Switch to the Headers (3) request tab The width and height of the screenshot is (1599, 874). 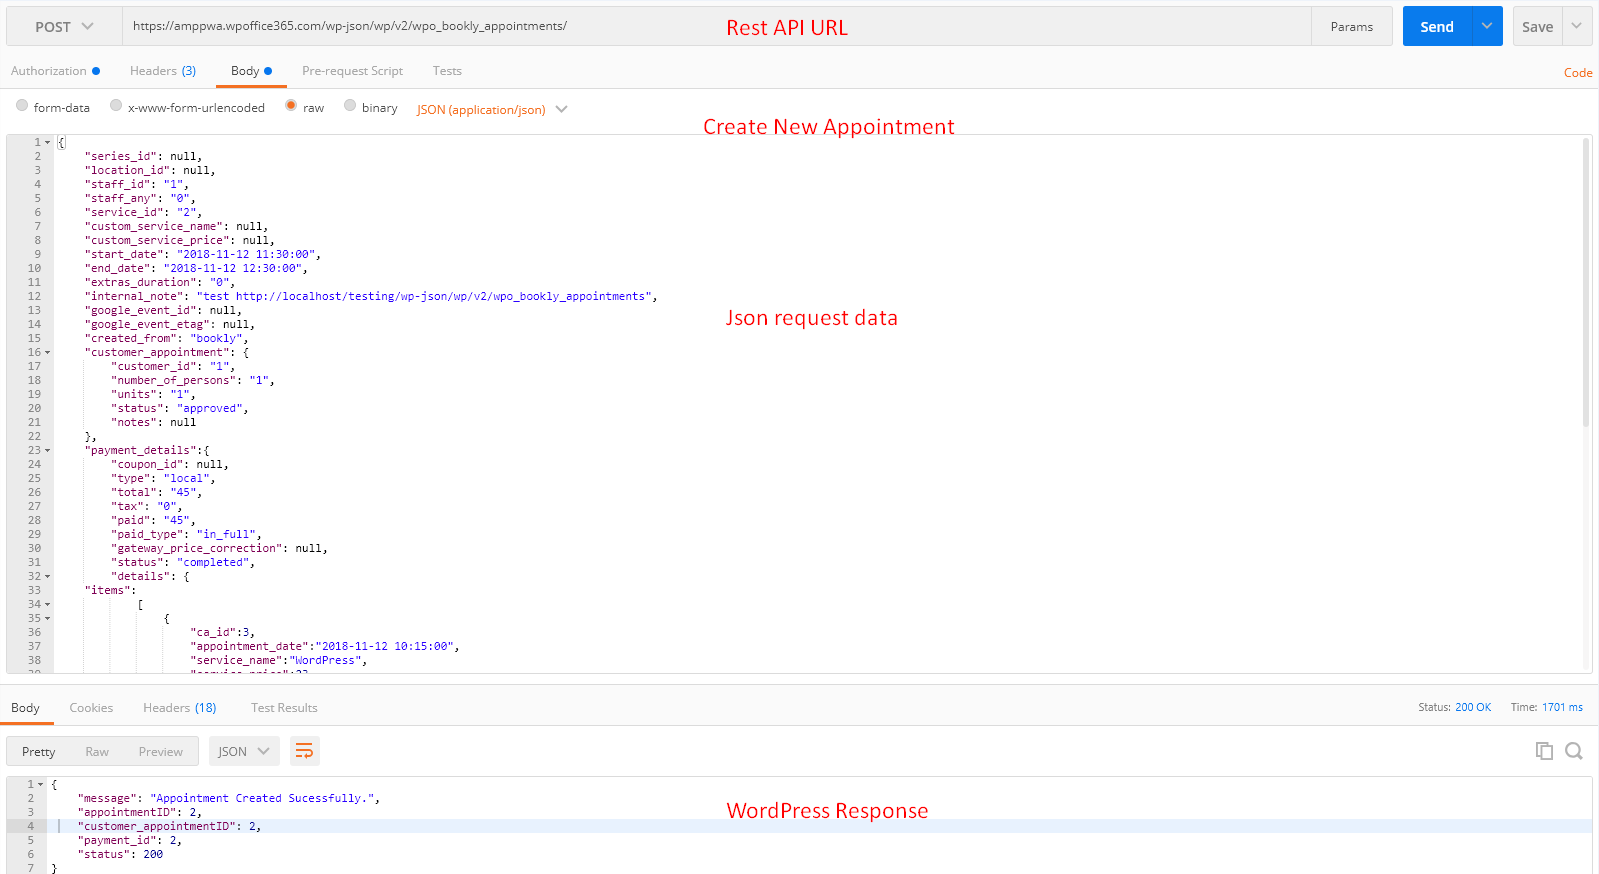(x=163, y=71)
